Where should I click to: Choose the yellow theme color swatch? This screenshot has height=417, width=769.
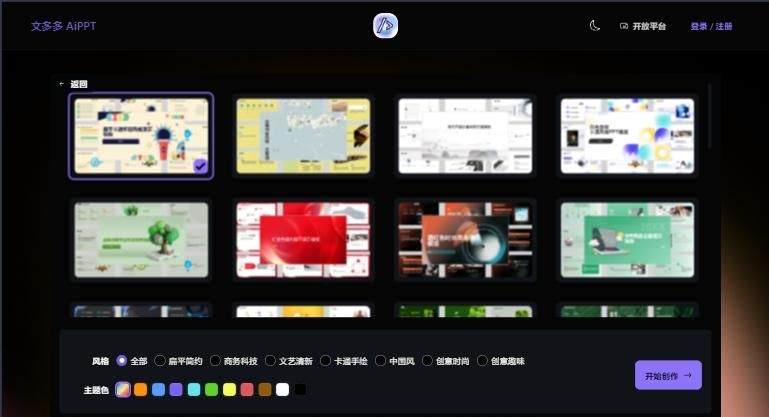(x=230, y=390)
